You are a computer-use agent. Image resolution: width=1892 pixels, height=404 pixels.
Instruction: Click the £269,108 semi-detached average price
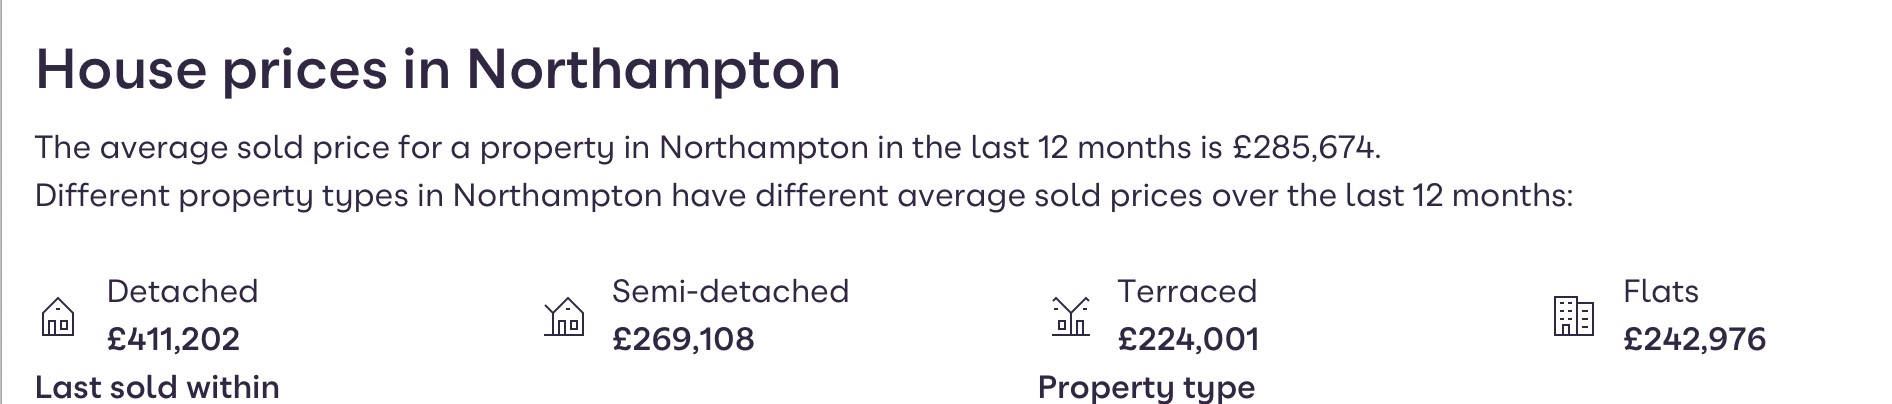(683, 339)
